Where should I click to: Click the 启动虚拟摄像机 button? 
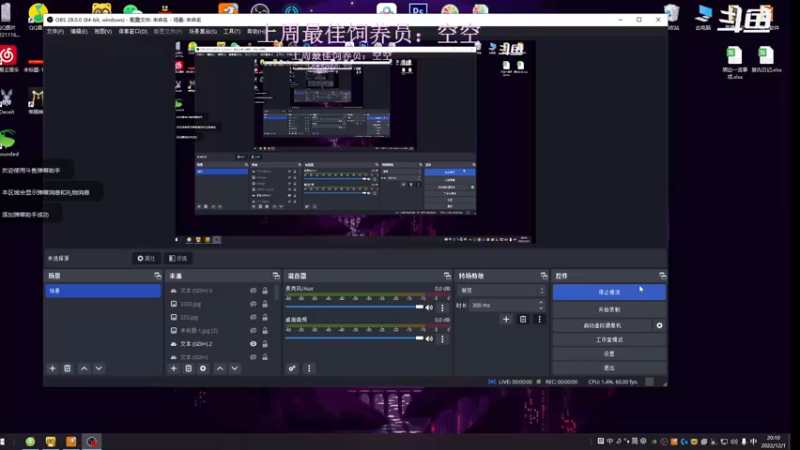click(602, 326)
